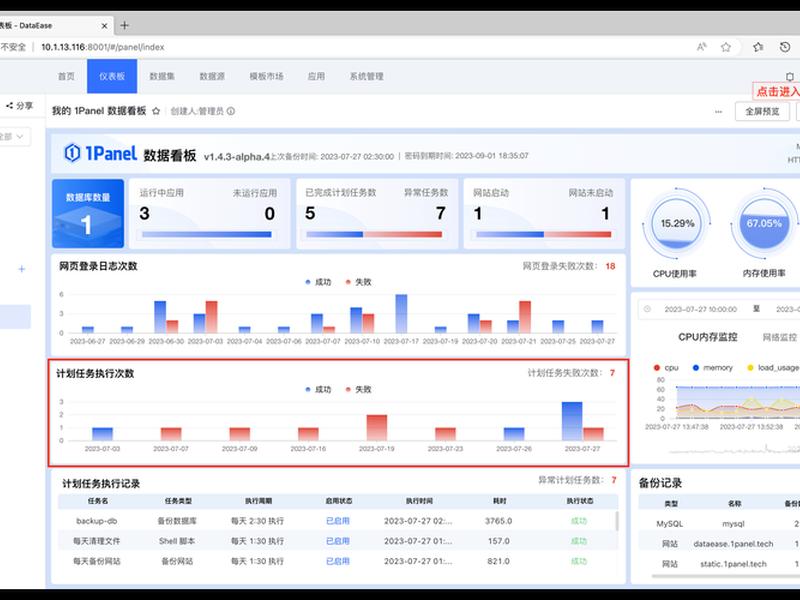Toggle 失败 legend in 网页登录日志次数 chart
This screenshot has height=600, width=800.
tap(358, 282)
